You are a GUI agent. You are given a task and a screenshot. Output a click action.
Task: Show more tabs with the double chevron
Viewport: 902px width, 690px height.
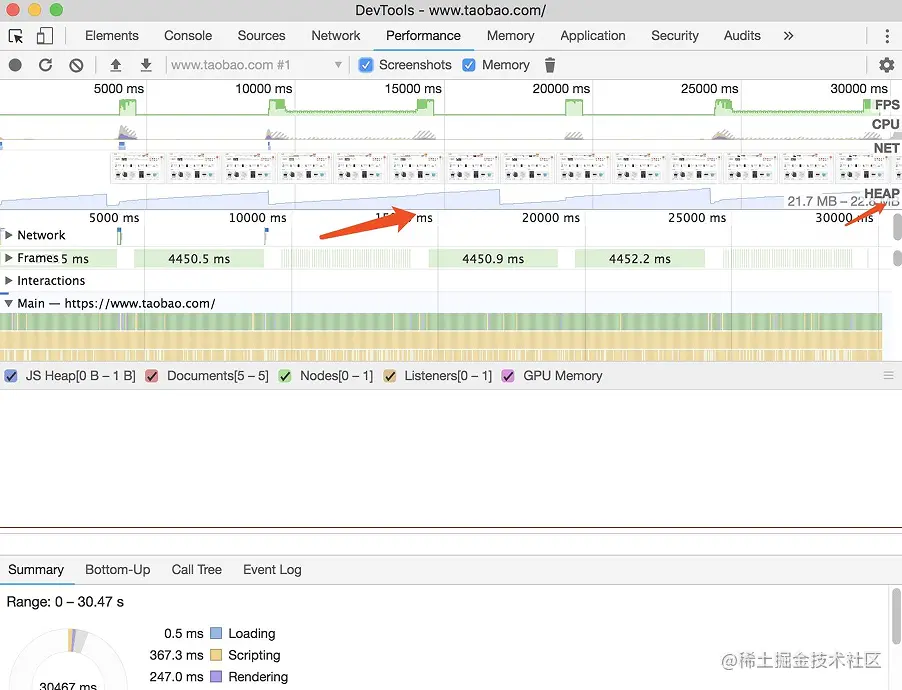[x=788, y=36]
